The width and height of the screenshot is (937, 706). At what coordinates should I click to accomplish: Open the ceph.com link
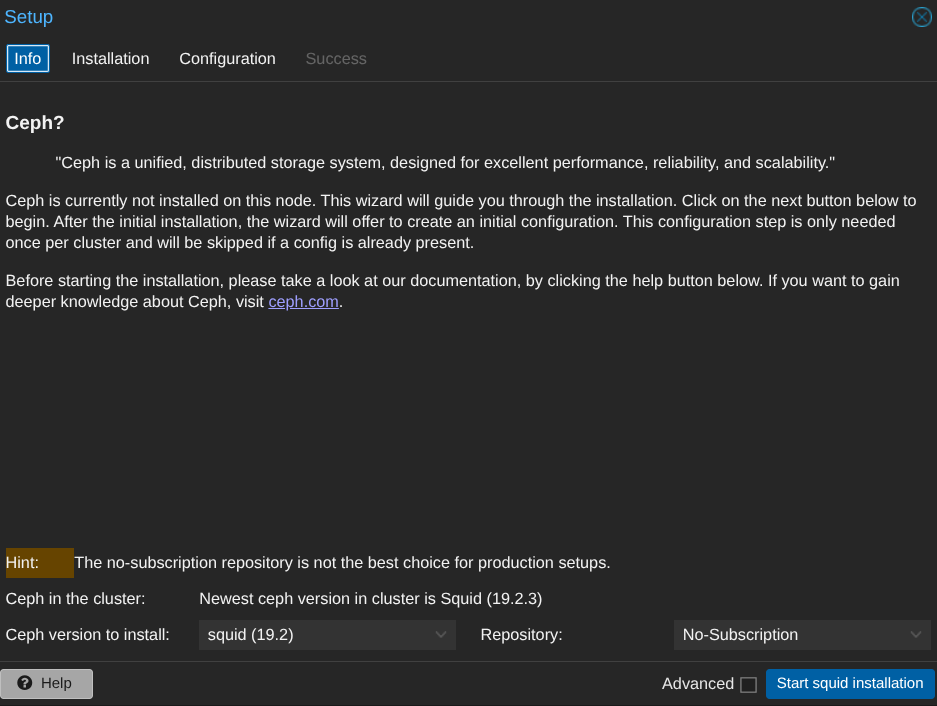coord(304,302)
